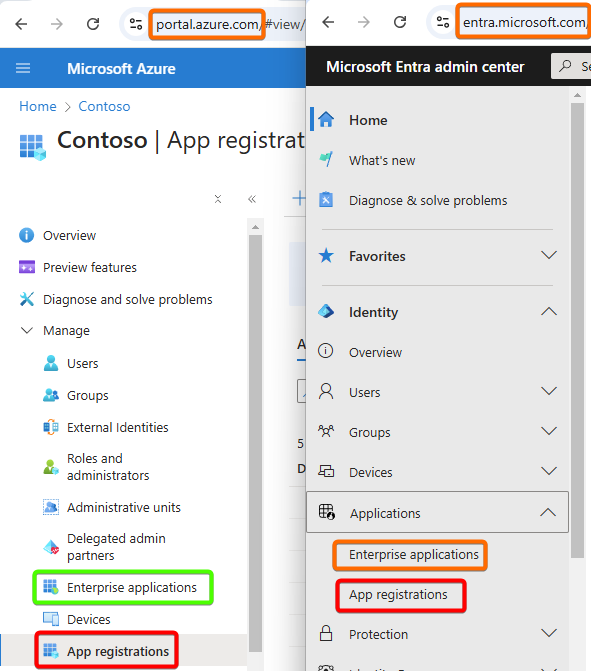Click the Entra menu vertical scrollbar
This screenshot has height=671, width=591.
(x=577, y=330)
